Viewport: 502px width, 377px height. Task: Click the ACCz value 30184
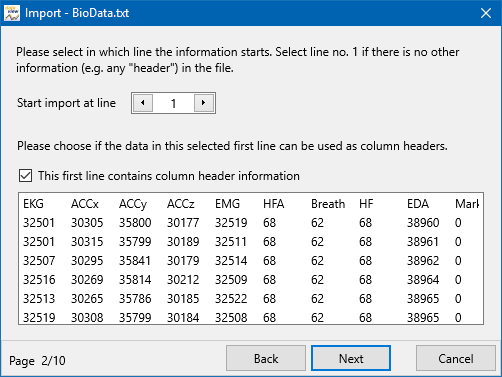[x=183, y=317]
